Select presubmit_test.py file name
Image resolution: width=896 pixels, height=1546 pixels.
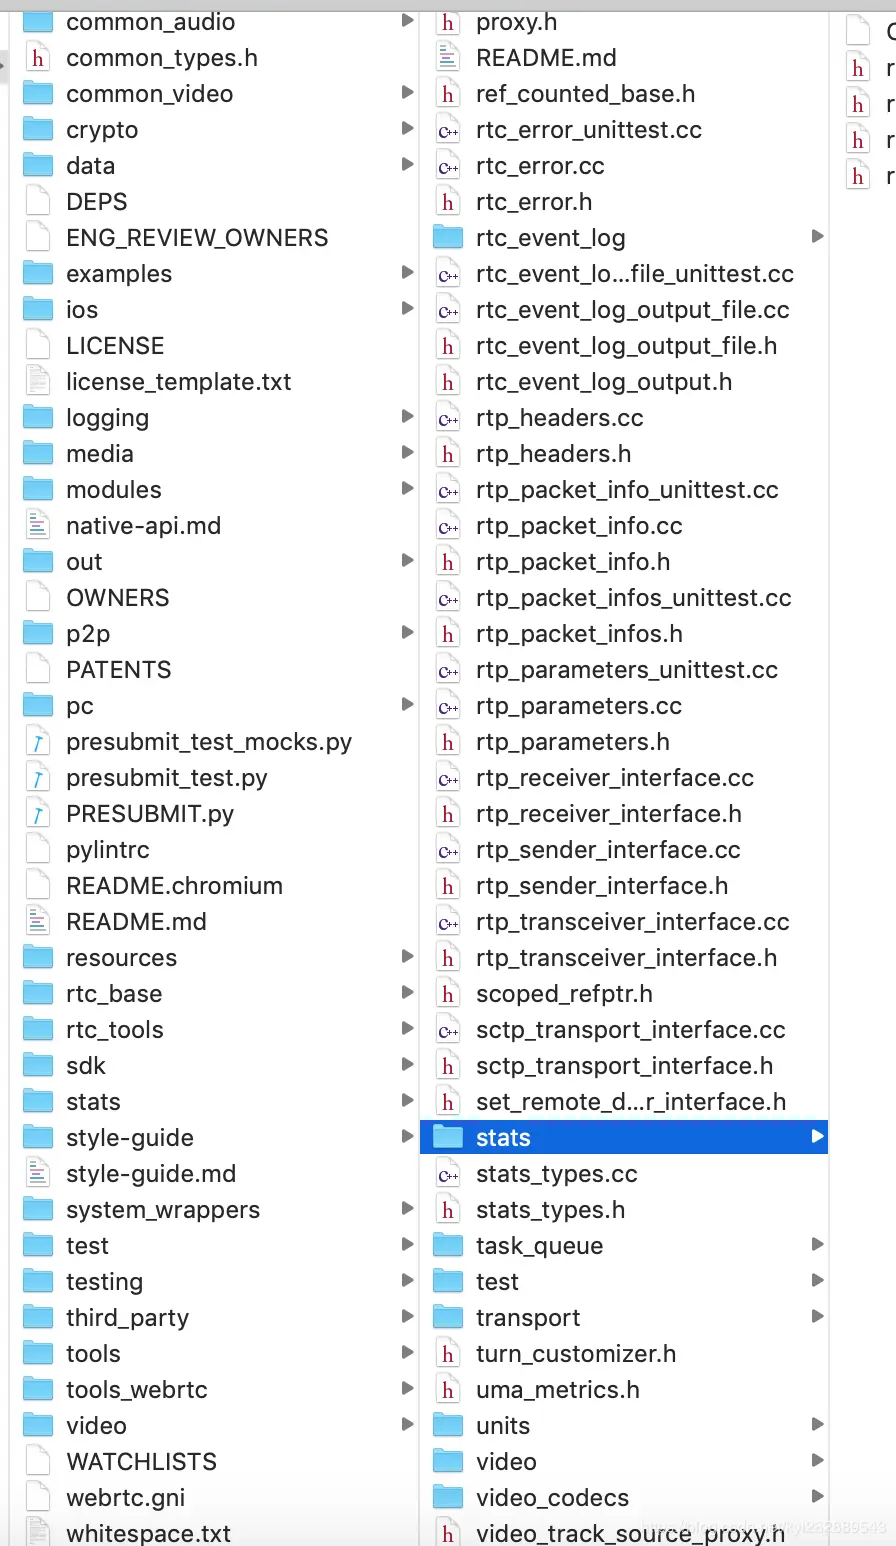click(167, 778)
